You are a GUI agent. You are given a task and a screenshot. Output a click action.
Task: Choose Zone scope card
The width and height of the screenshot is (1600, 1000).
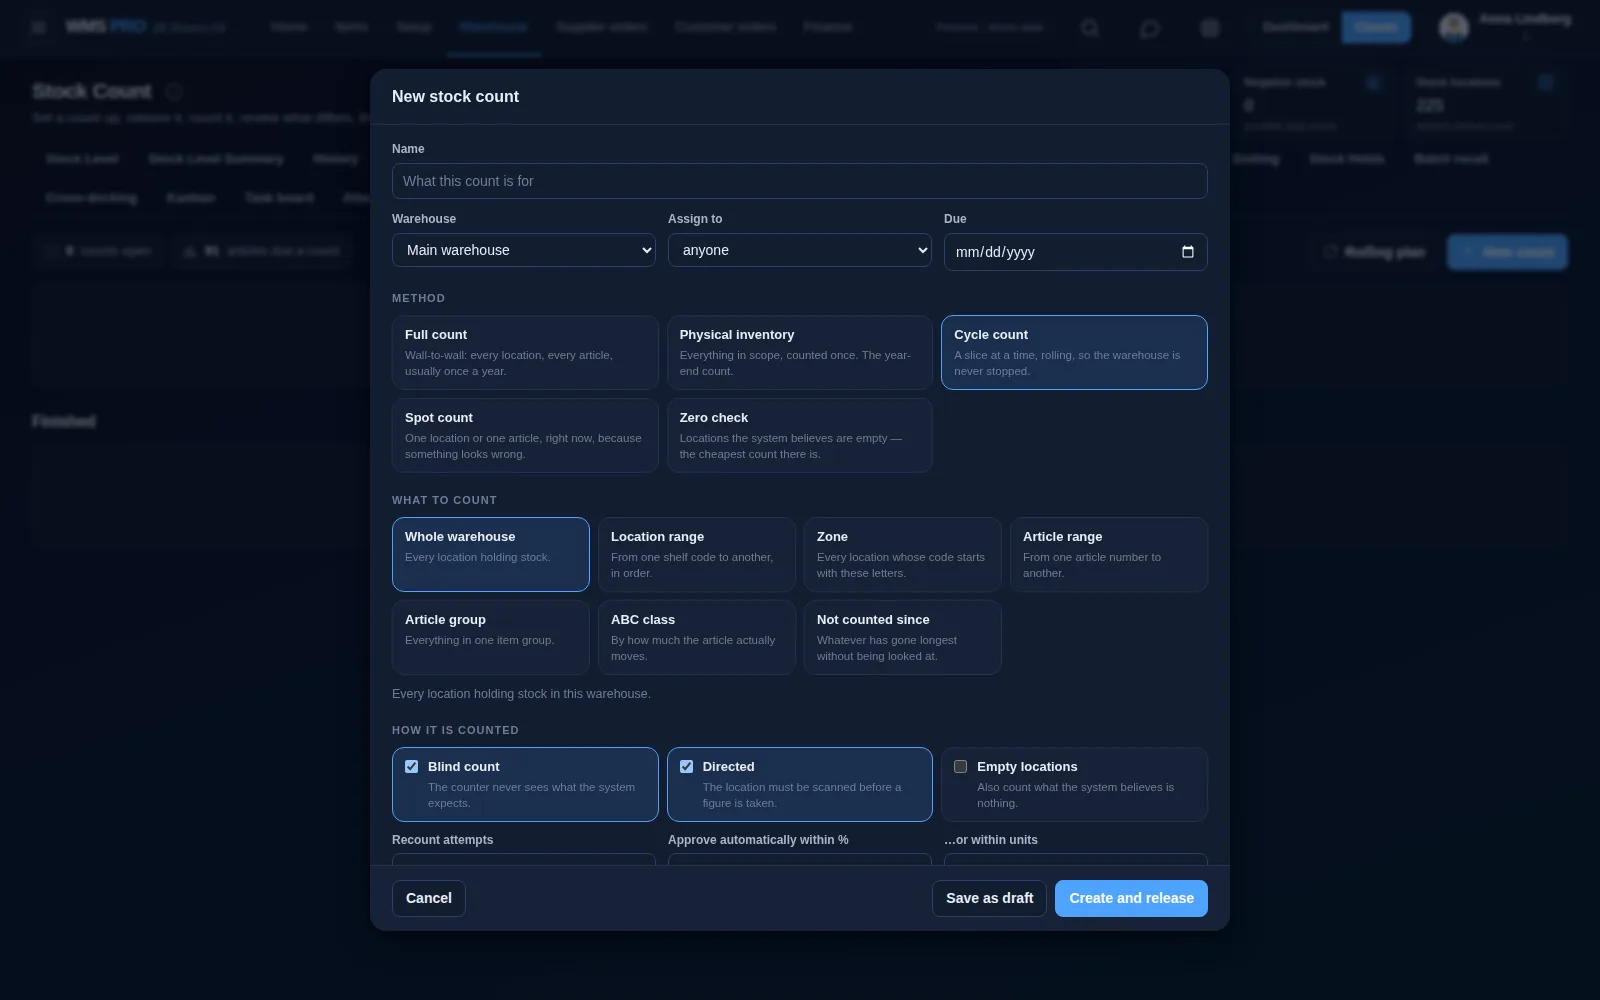[903, 555]
